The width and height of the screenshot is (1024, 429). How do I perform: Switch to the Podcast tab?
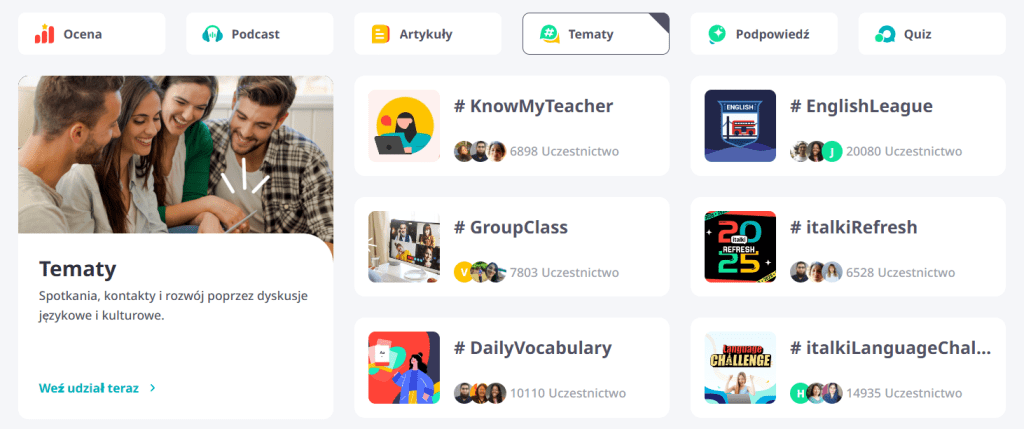(x=259, y=34)
